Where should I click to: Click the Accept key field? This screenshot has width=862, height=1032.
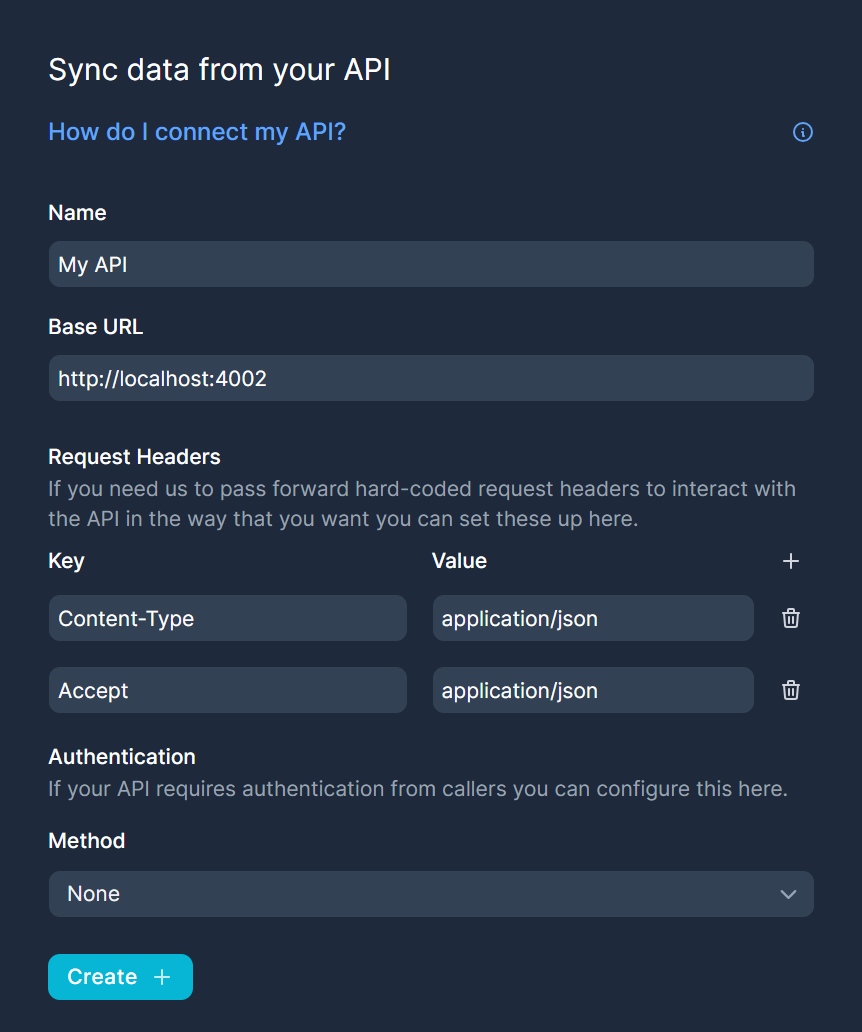(x=227, y=690)
